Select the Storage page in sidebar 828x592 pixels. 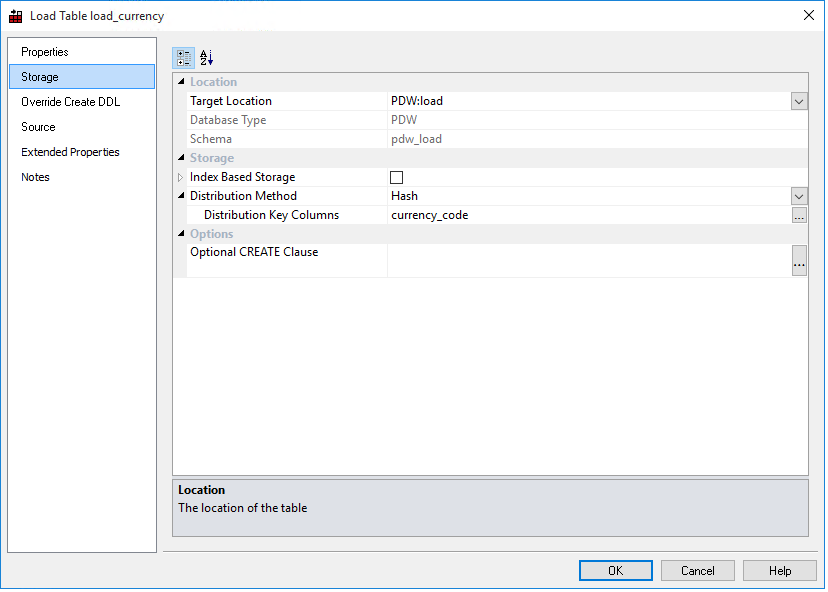point(82,77)
